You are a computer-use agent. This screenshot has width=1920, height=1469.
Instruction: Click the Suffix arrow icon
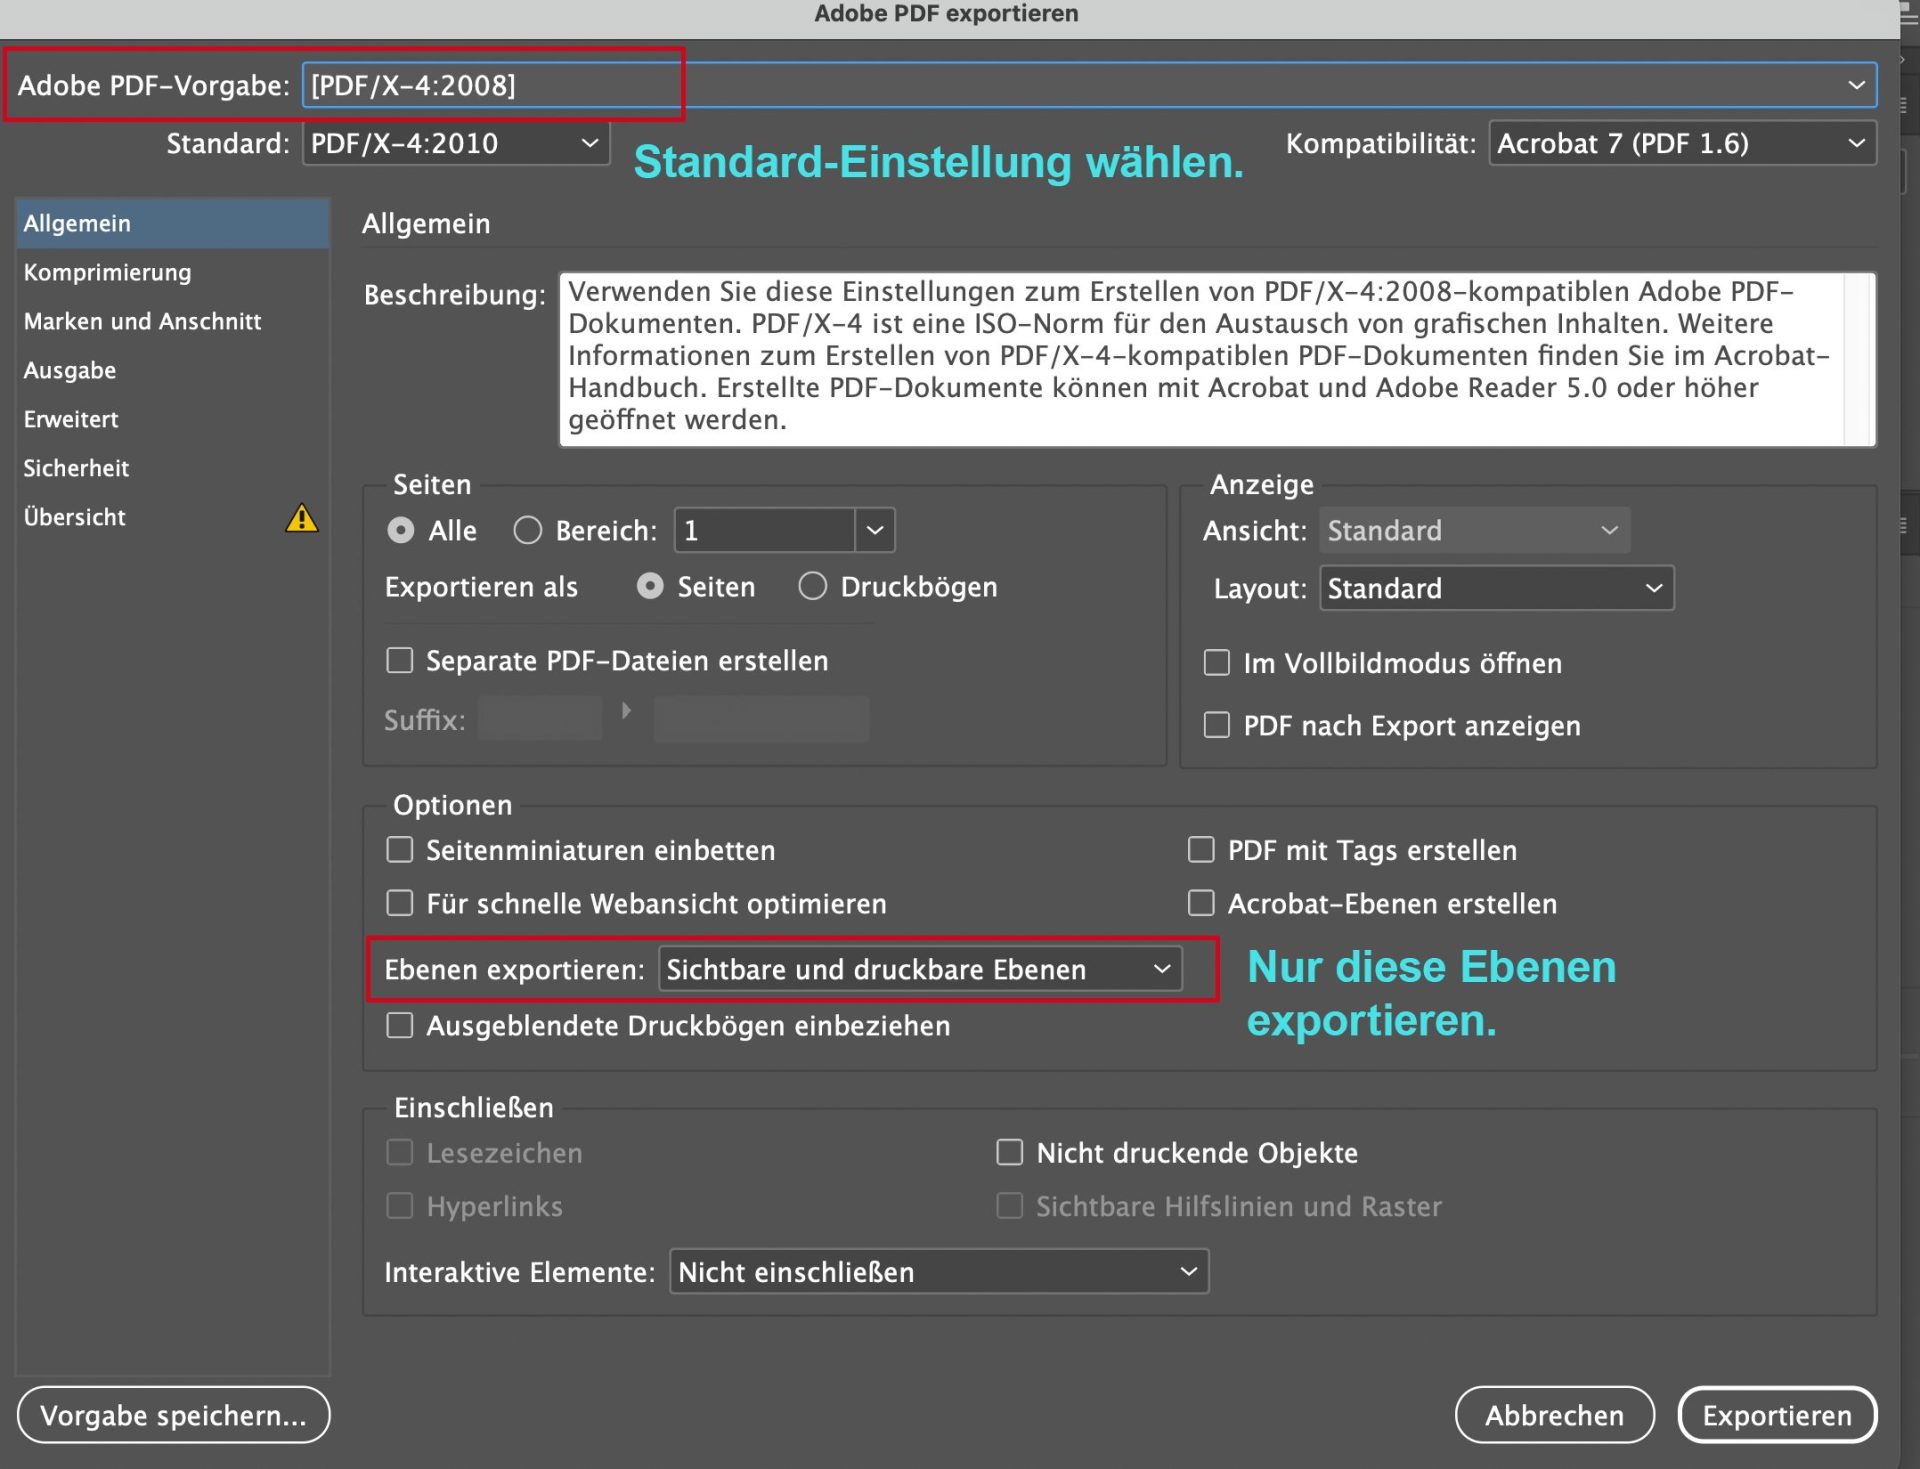[x=627, y=711]
